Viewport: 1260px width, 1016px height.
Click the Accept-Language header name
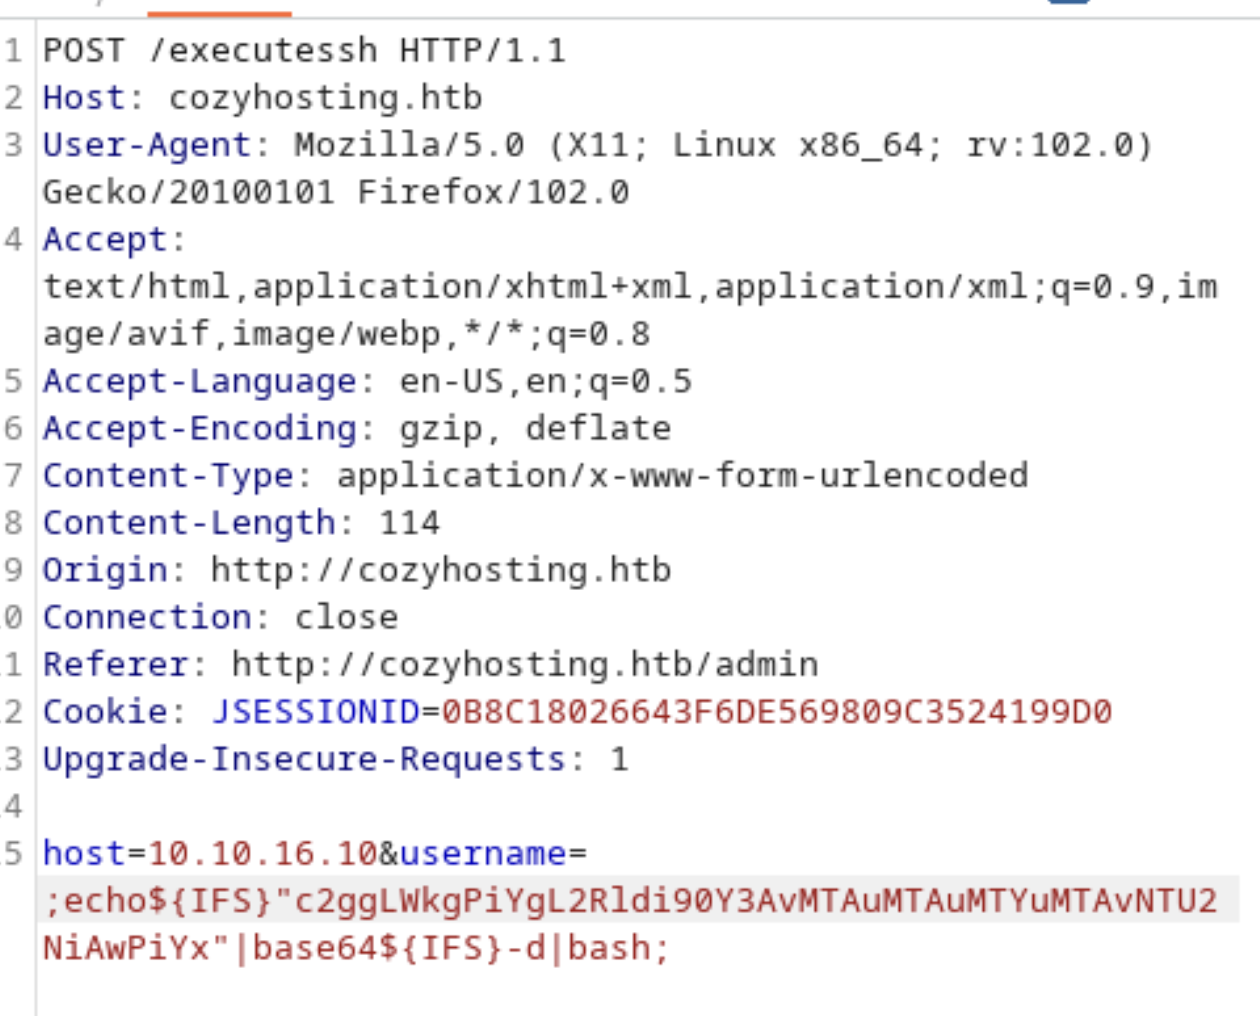pos(199,381)
